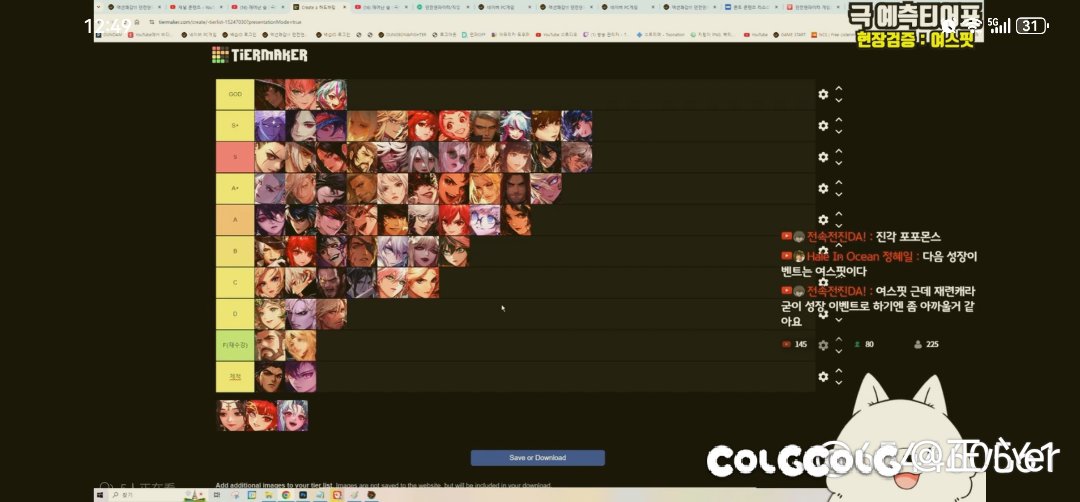Select the yellow GOD tier label
This screenshot has height=502, width=1080.
(x=235, y=94)
